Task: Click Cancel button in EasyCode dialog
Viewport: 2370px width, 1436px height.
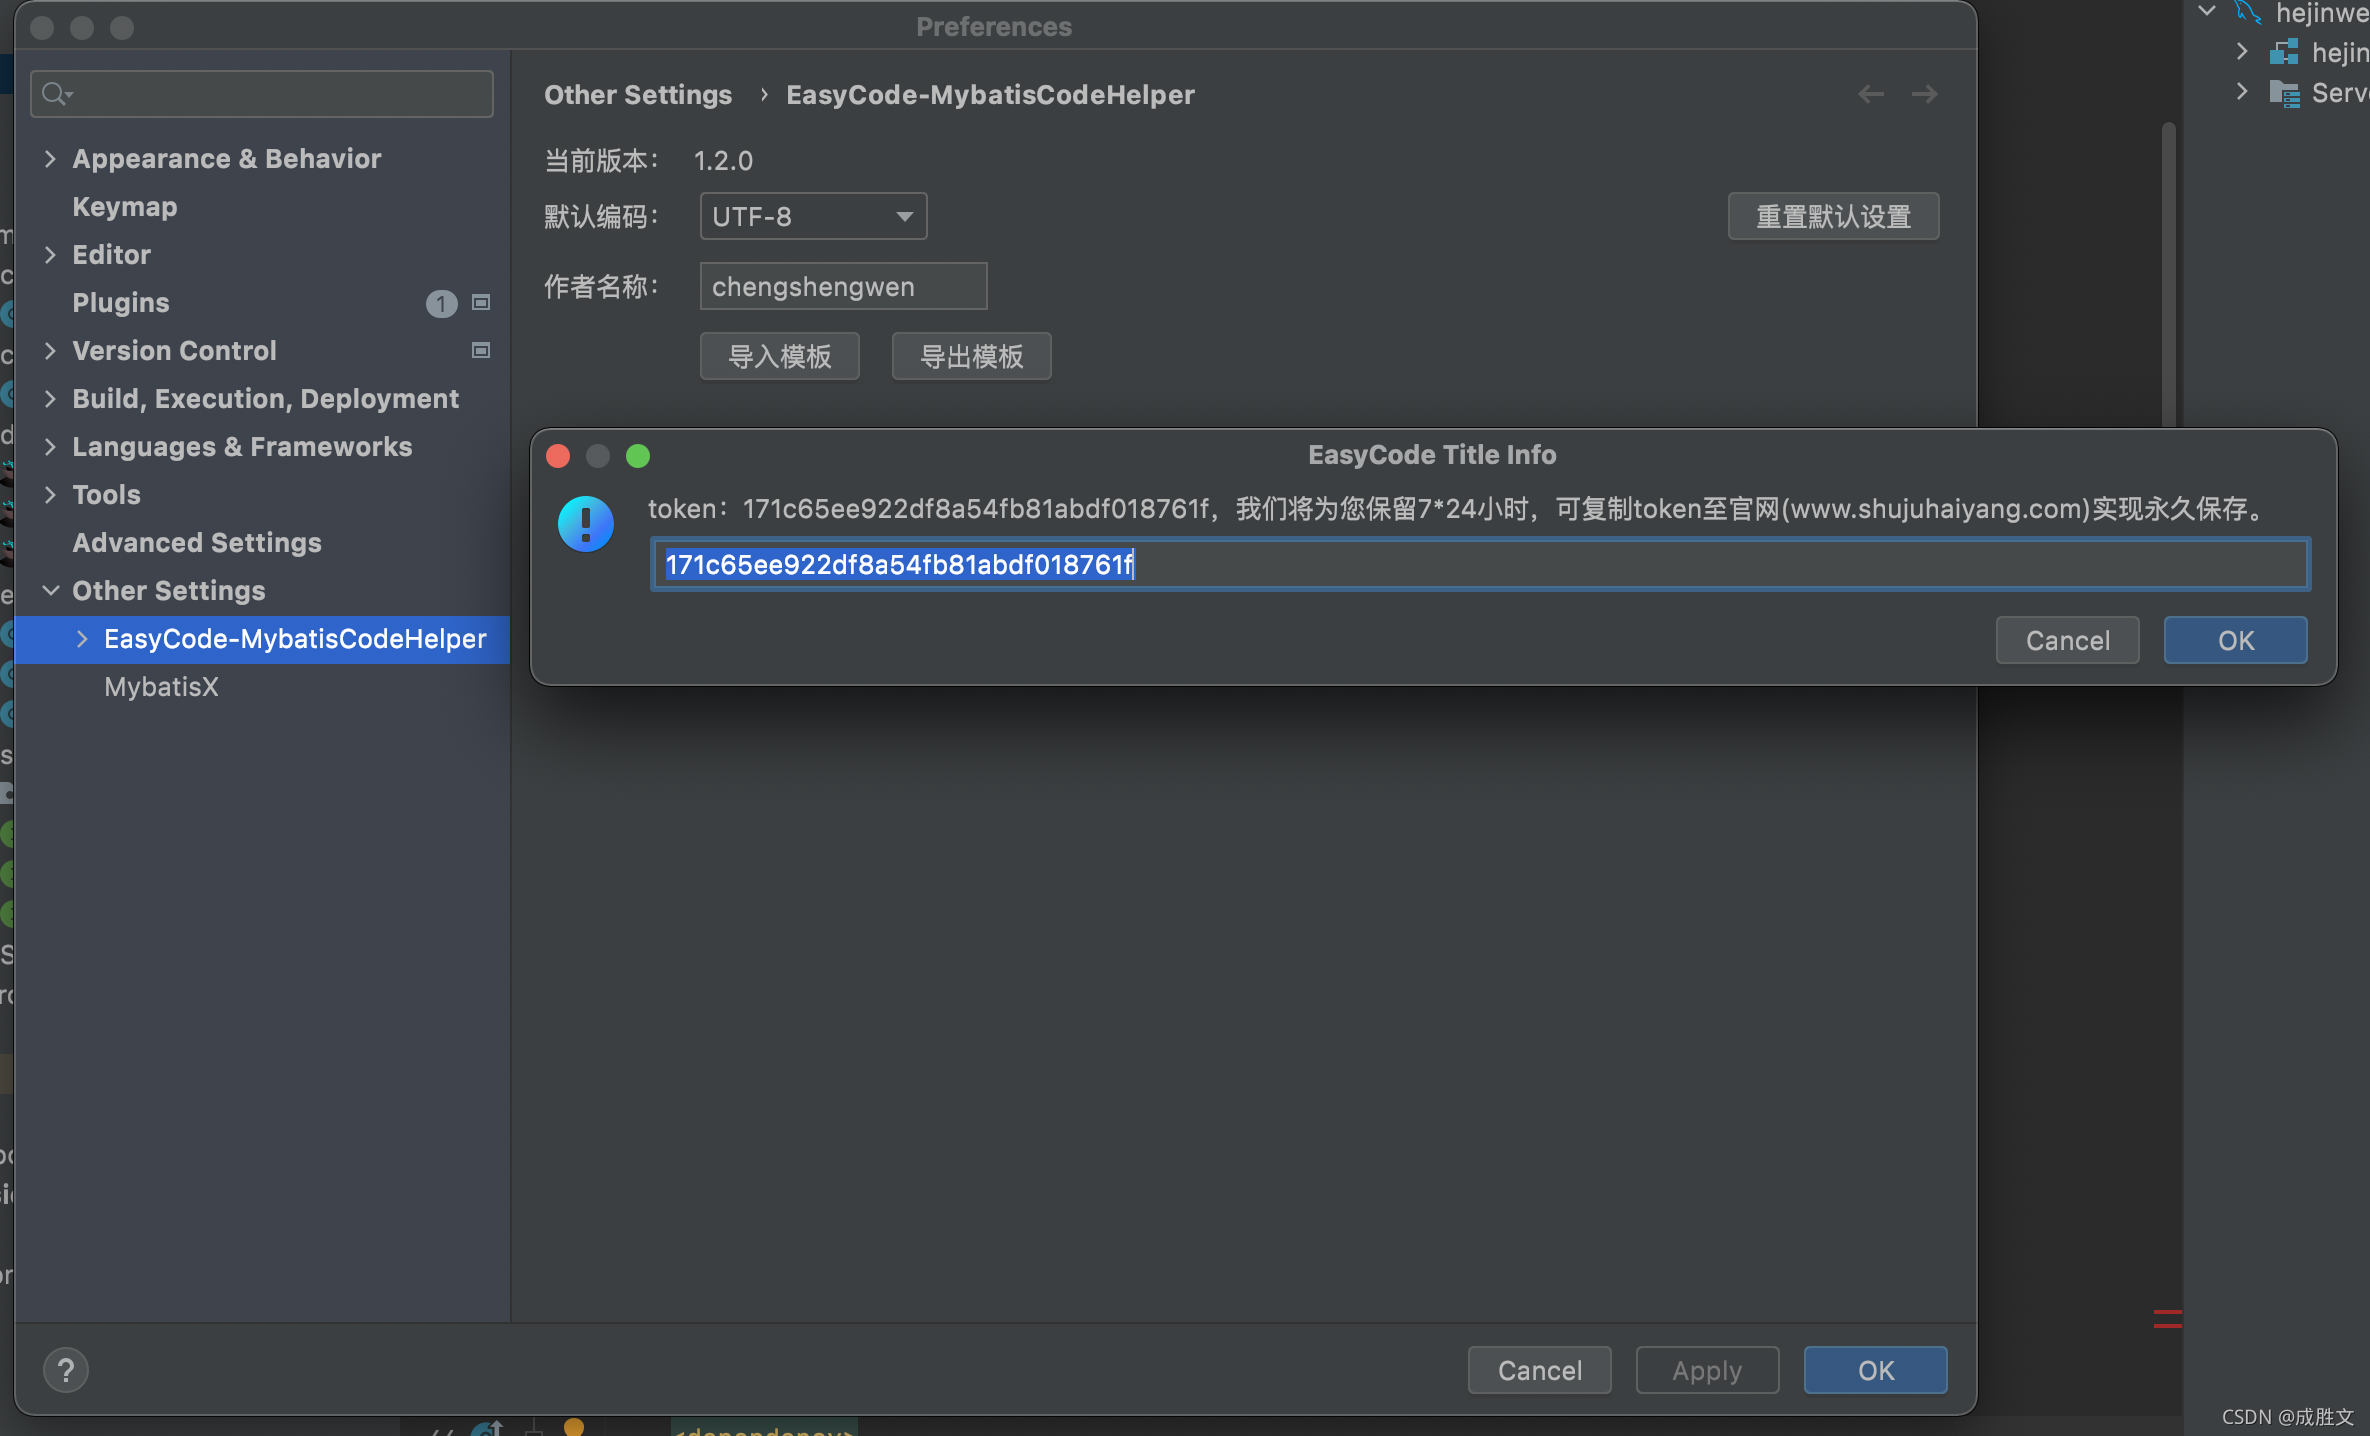Action: click(x=2067, y=640)
